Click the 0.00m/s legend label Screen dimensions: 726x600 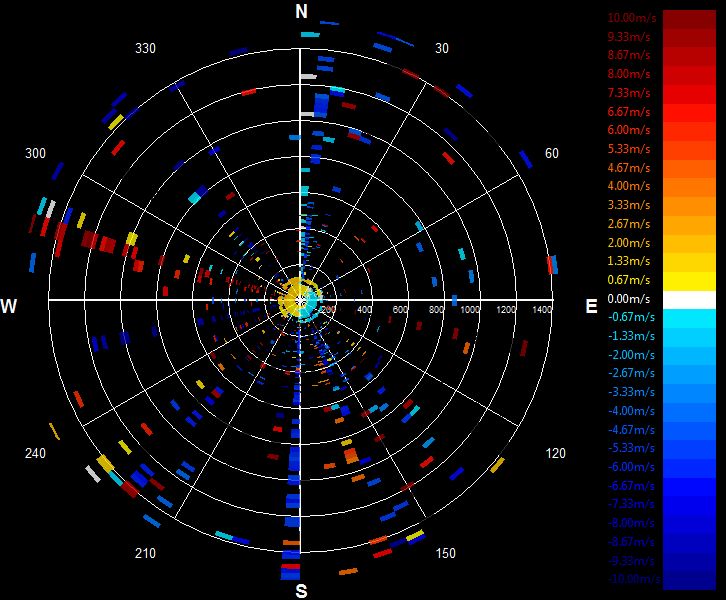point(629,299)
